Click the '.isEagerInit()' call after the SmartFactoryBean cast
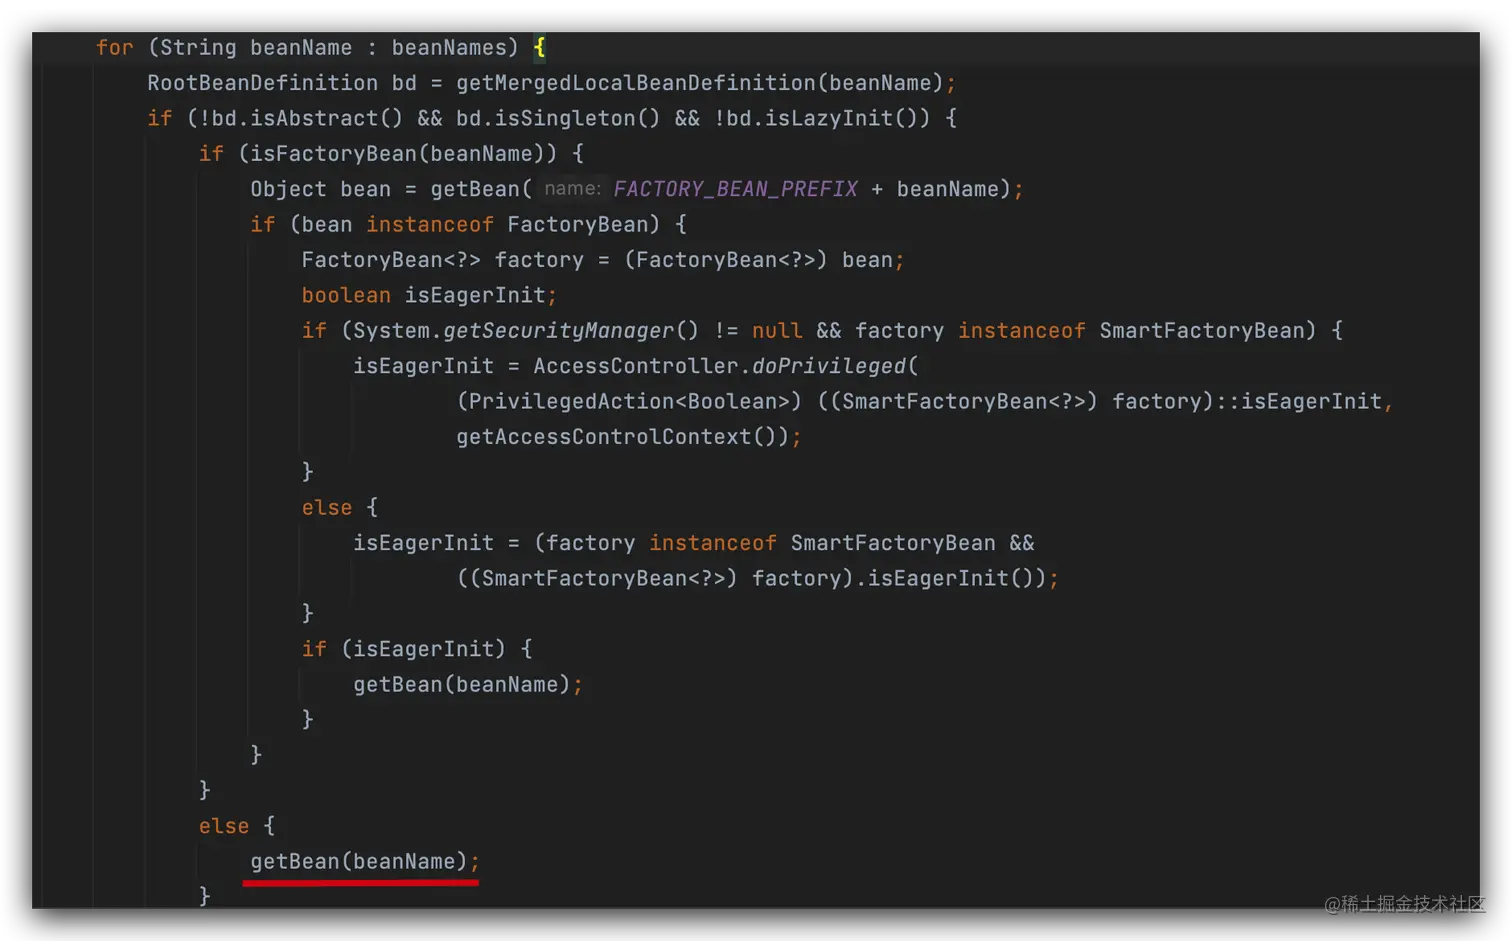The width and height of the screenshot is (1512, 941). (x=950, y=579)
